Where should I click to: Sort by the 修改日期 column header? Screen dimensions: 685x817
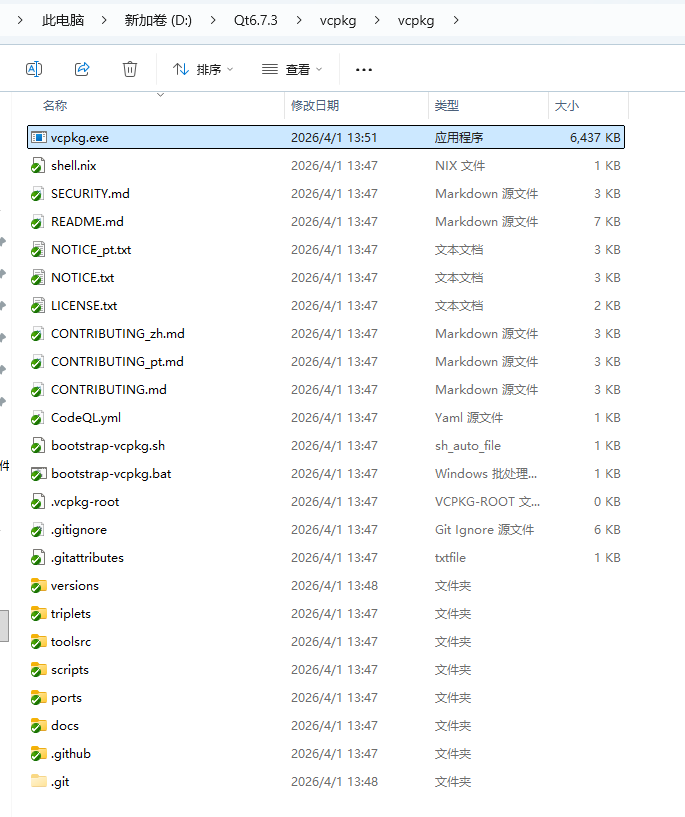(315, 106)
